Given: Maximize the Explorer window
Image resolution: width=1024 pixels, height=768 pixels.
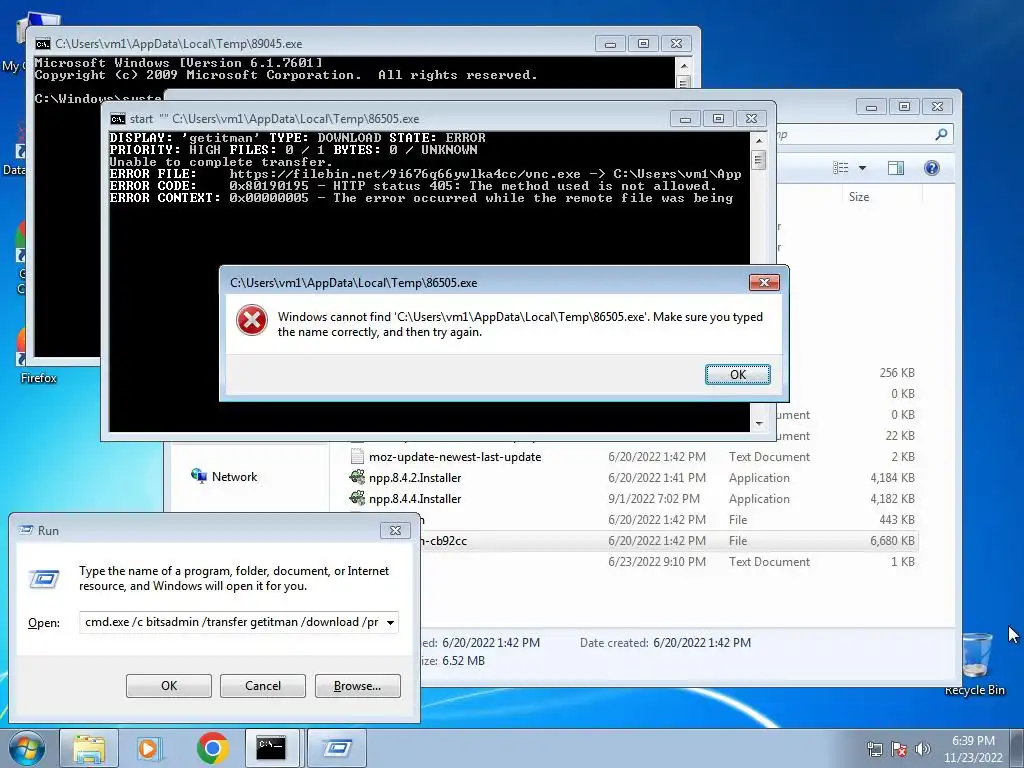Looking at the screenshot, I should tap(904, 106).
